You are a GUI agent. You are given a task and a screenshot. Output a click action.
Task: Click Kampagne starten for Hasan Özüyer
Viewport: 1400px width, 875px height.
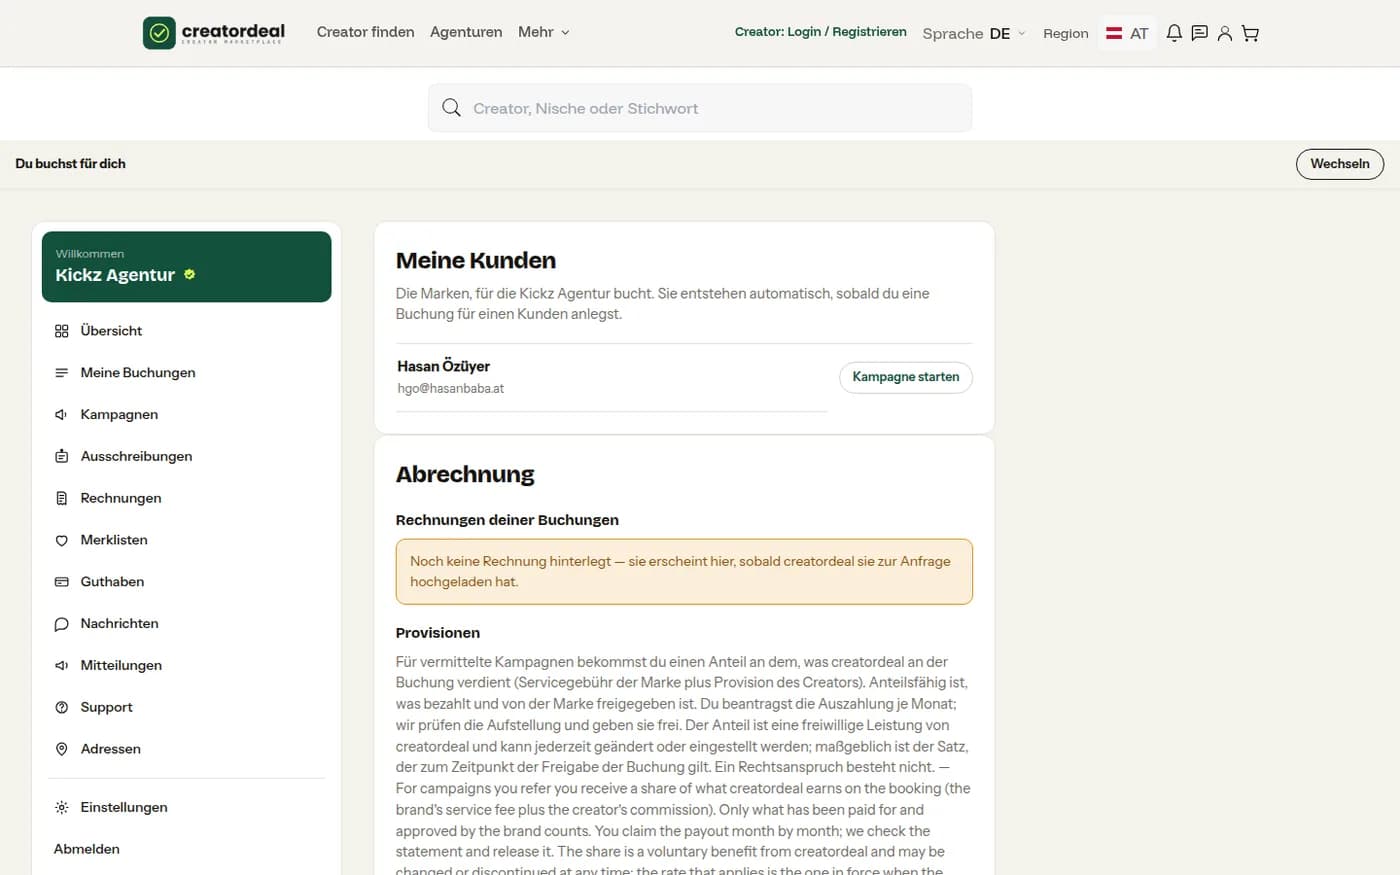[x=906, y=377]
